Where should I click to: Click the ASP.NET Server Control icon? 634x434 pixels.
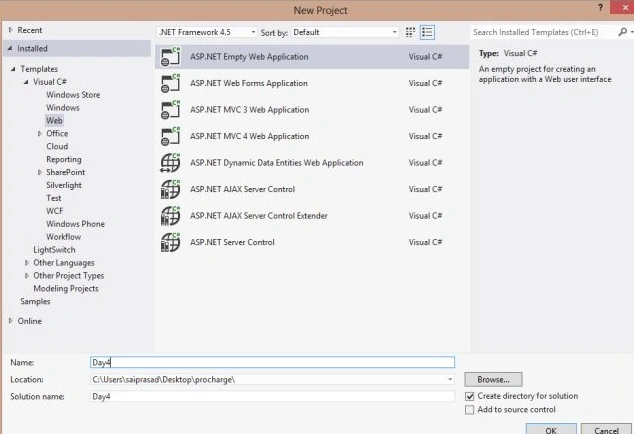(x=170, y=242)
